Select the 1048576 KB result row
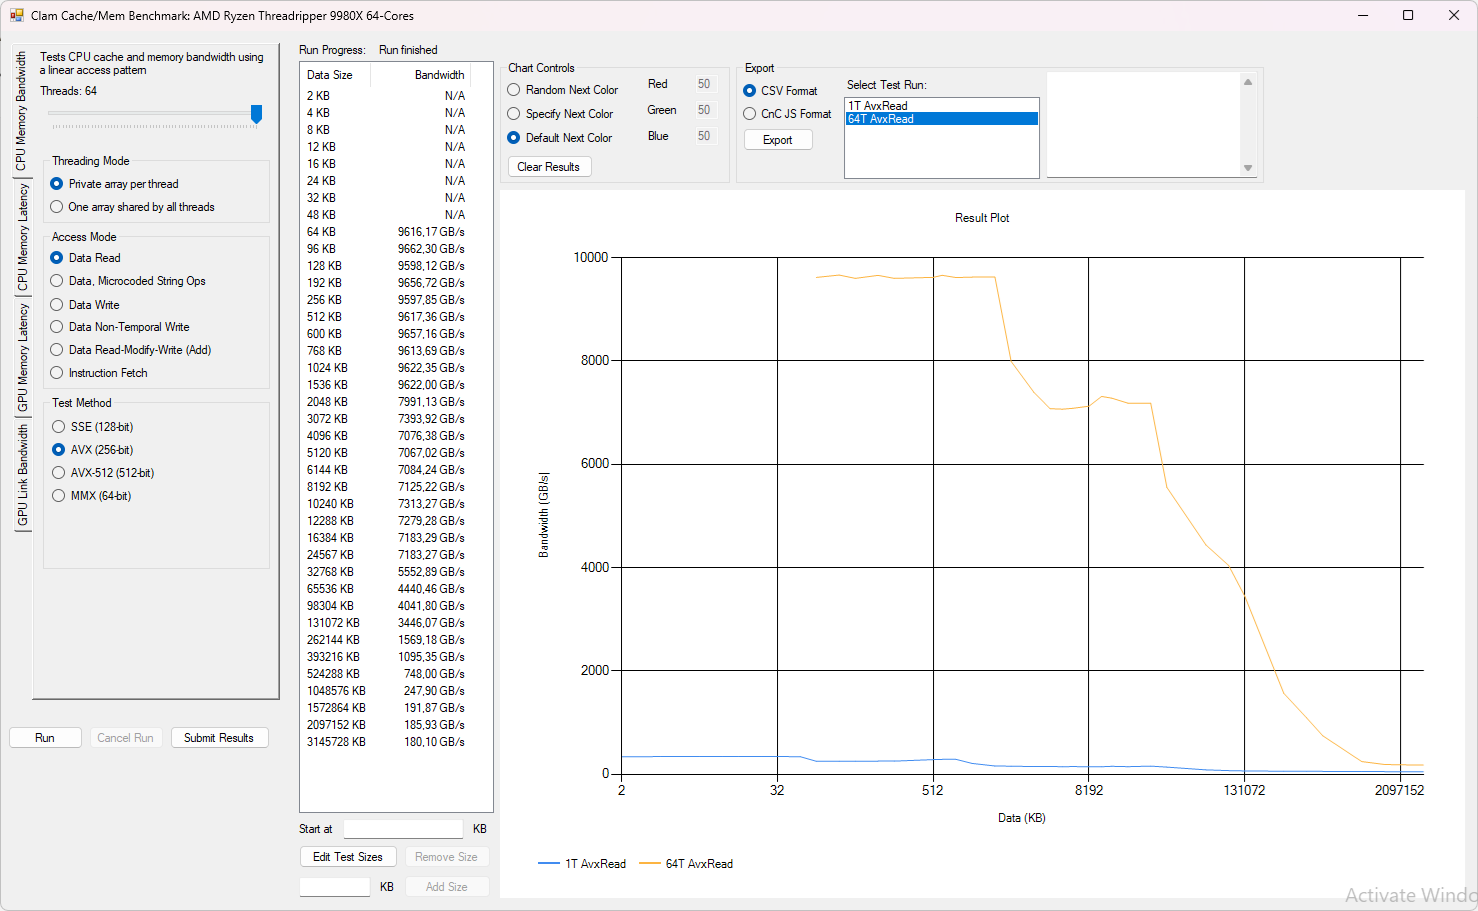 click(x=386, y=691)
